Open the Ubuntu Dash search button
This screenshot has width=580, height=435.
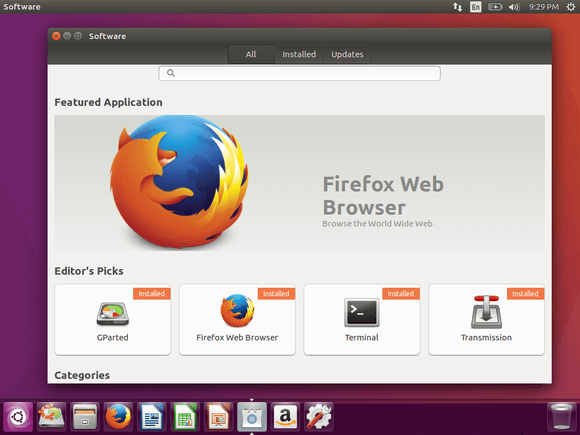[18, 417]
